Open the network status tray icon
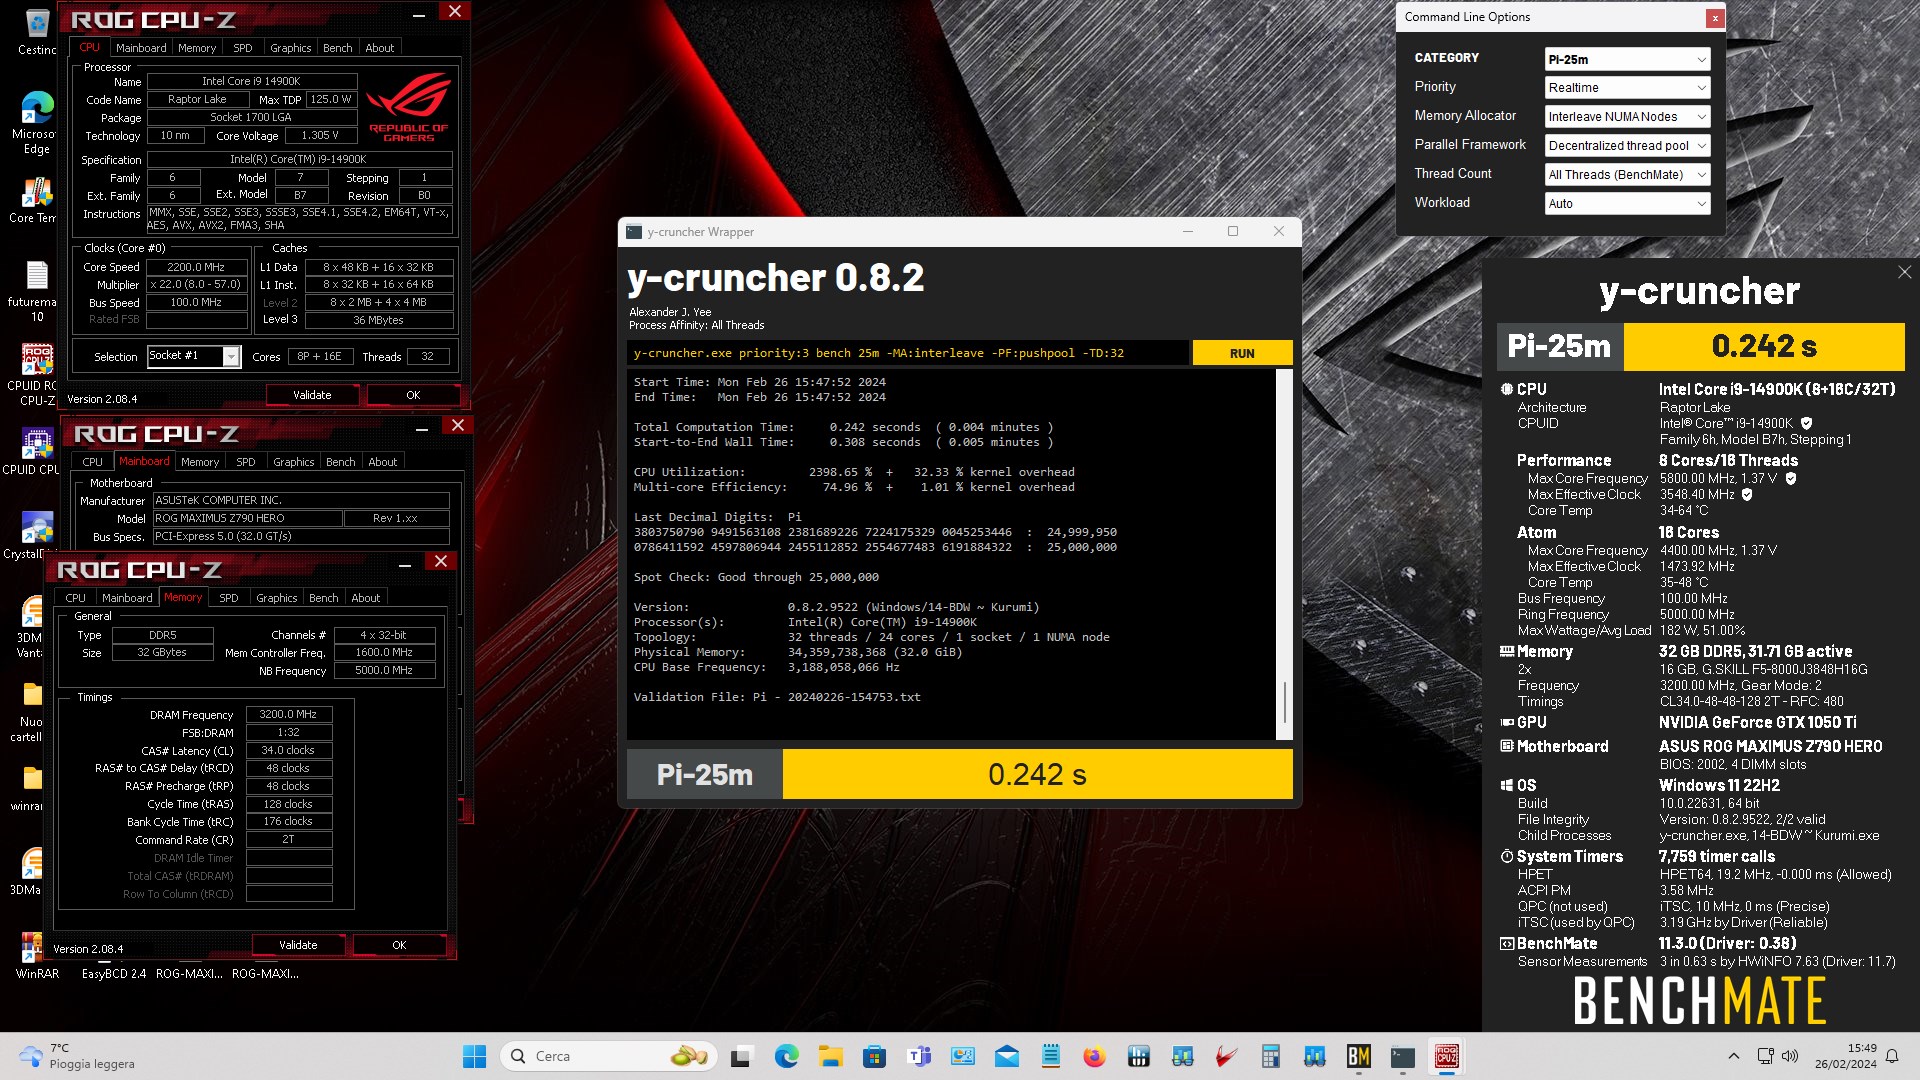Image resolution: width=1920 pixels, height=1080 pixels. point(1765,1056)
